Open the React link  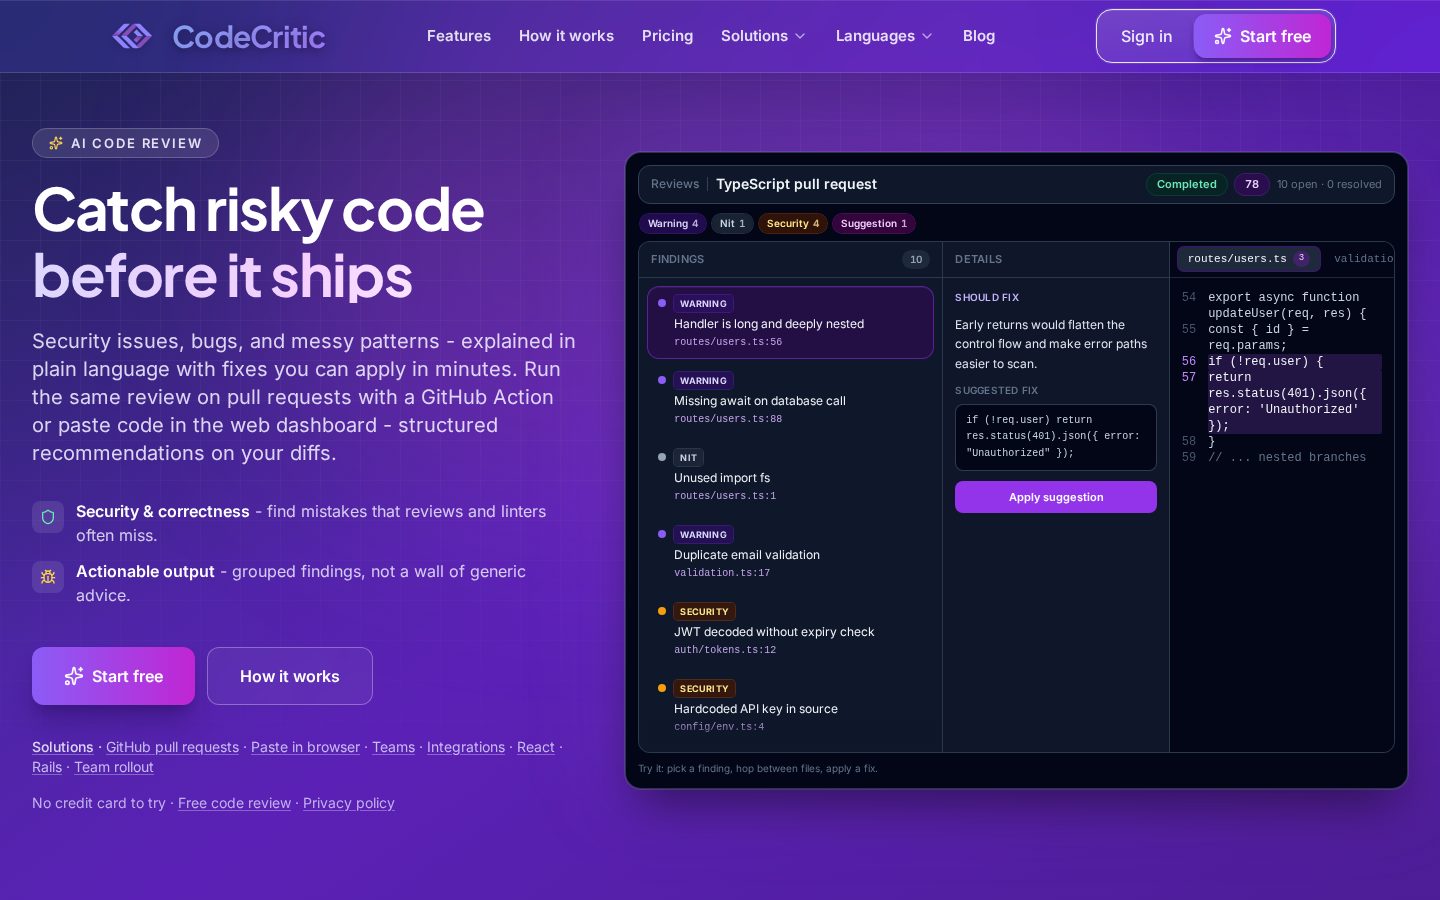tap(536, 747)
